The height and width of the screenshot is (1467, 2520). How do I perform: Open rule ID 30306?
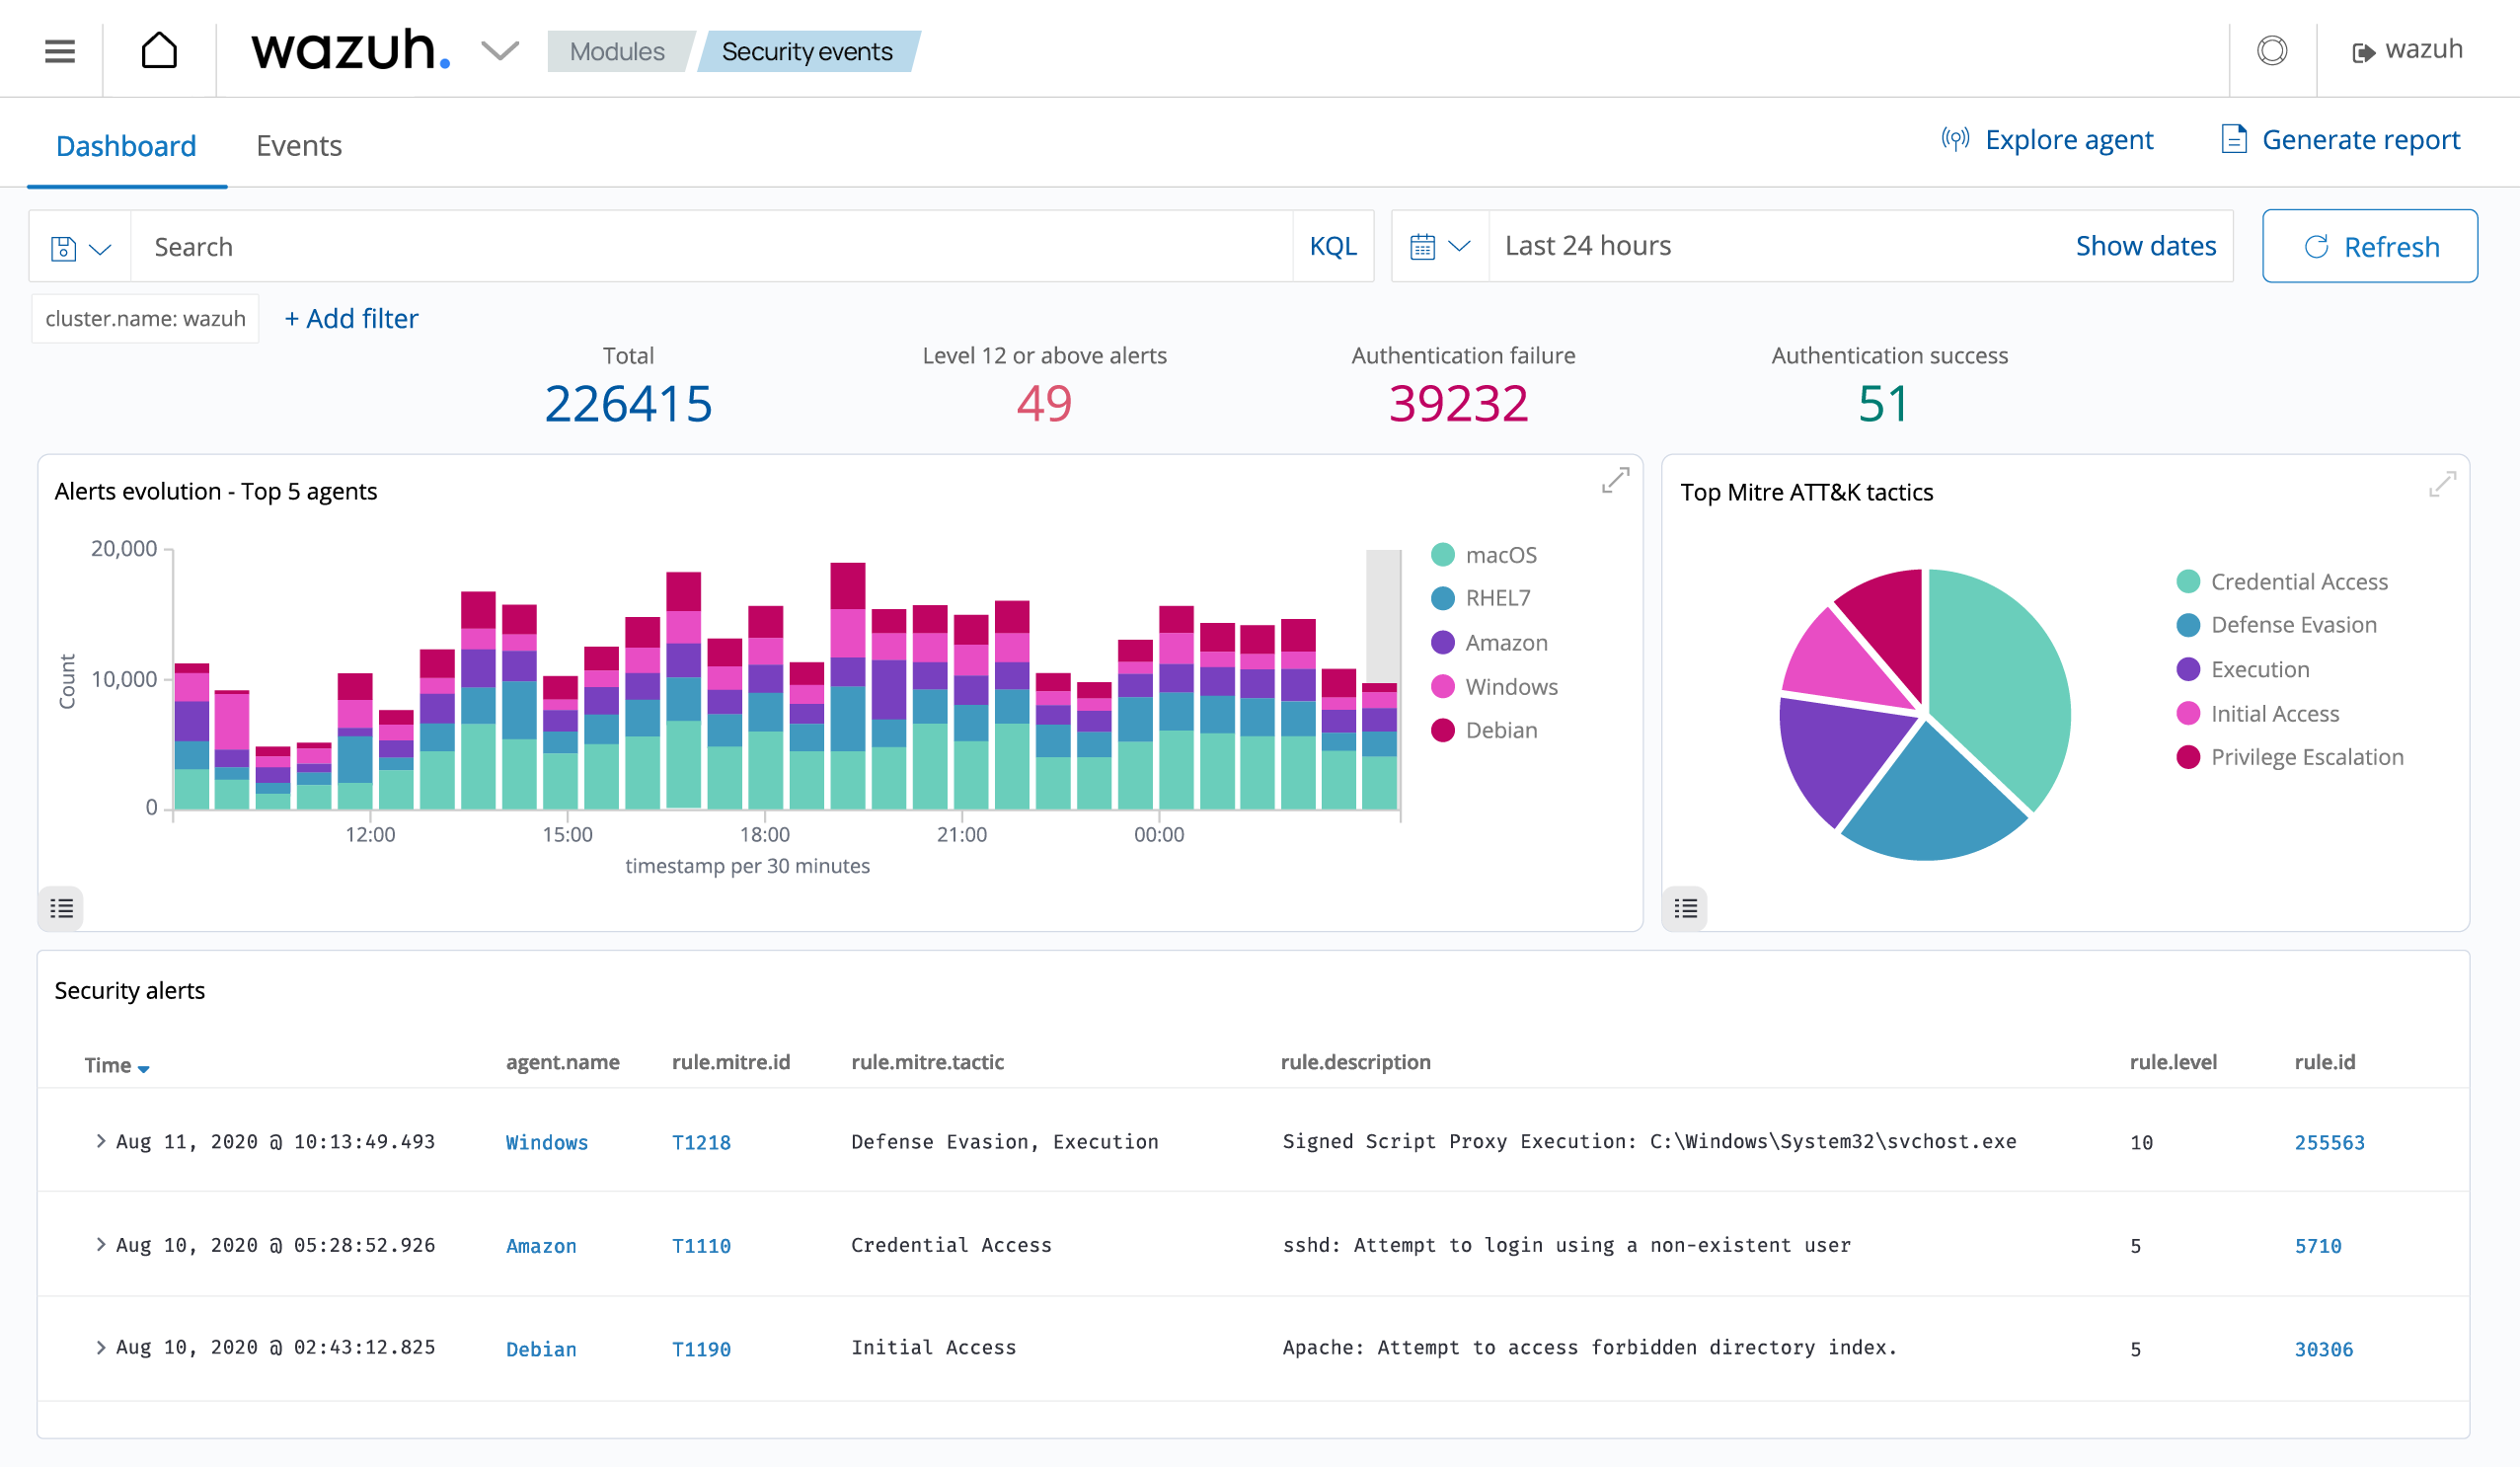(2324, 1350)
